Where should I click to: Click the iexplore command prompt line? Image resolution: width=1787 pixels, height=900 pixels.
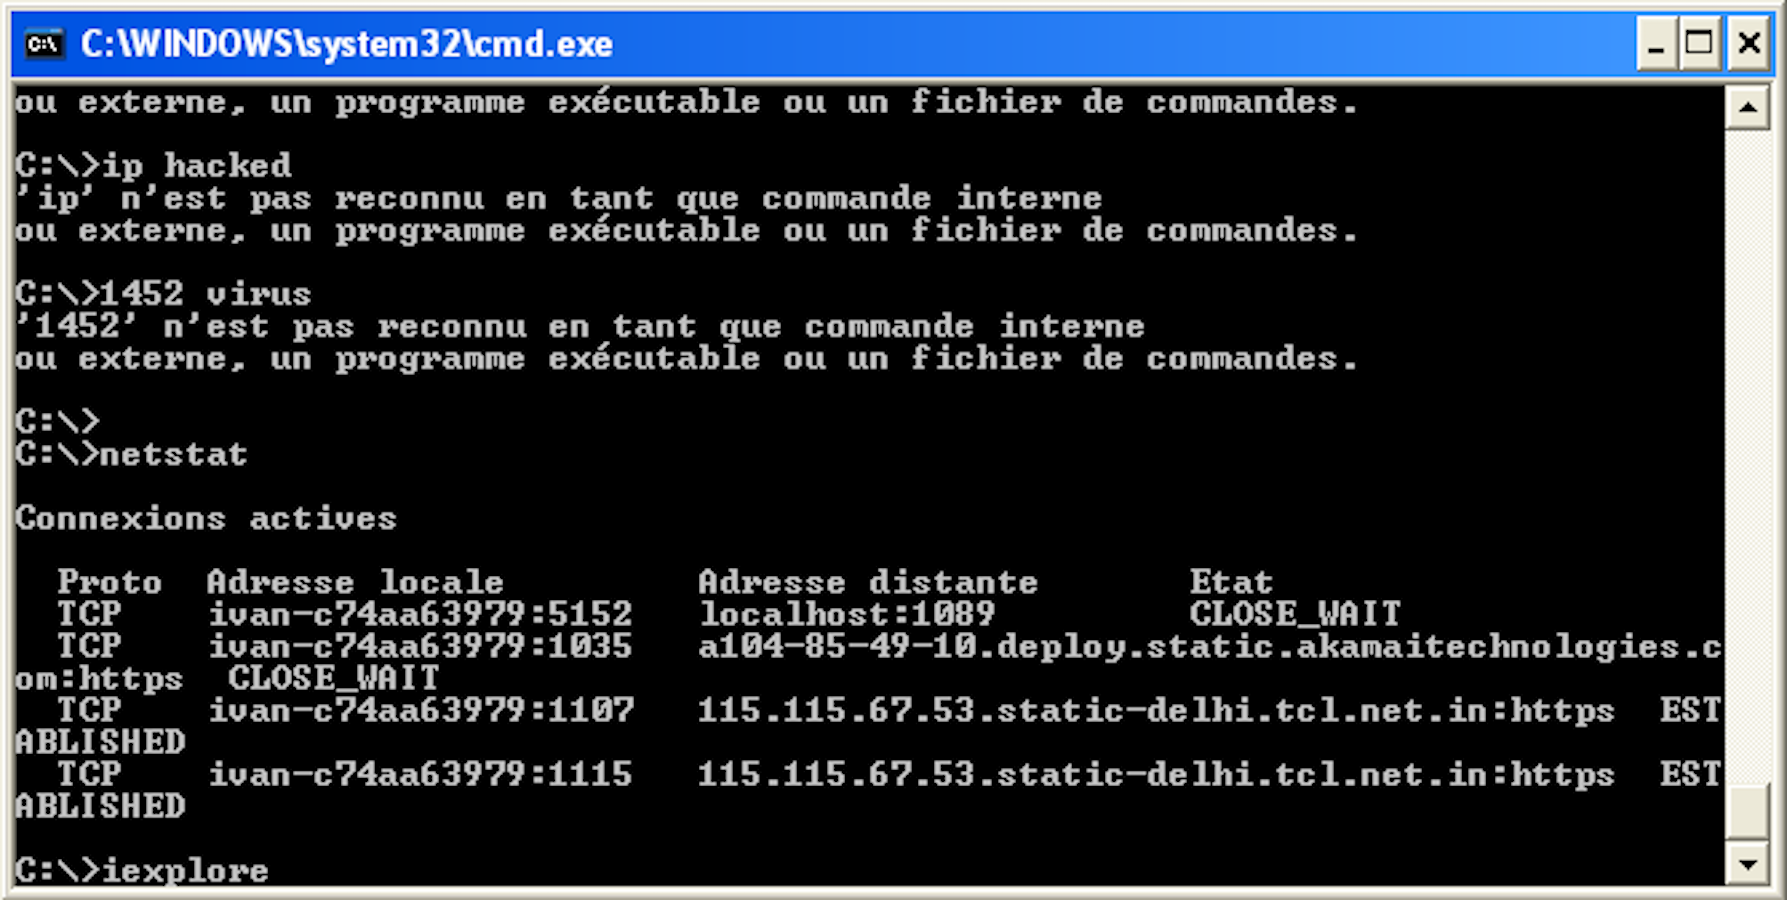tap(142, 870)
